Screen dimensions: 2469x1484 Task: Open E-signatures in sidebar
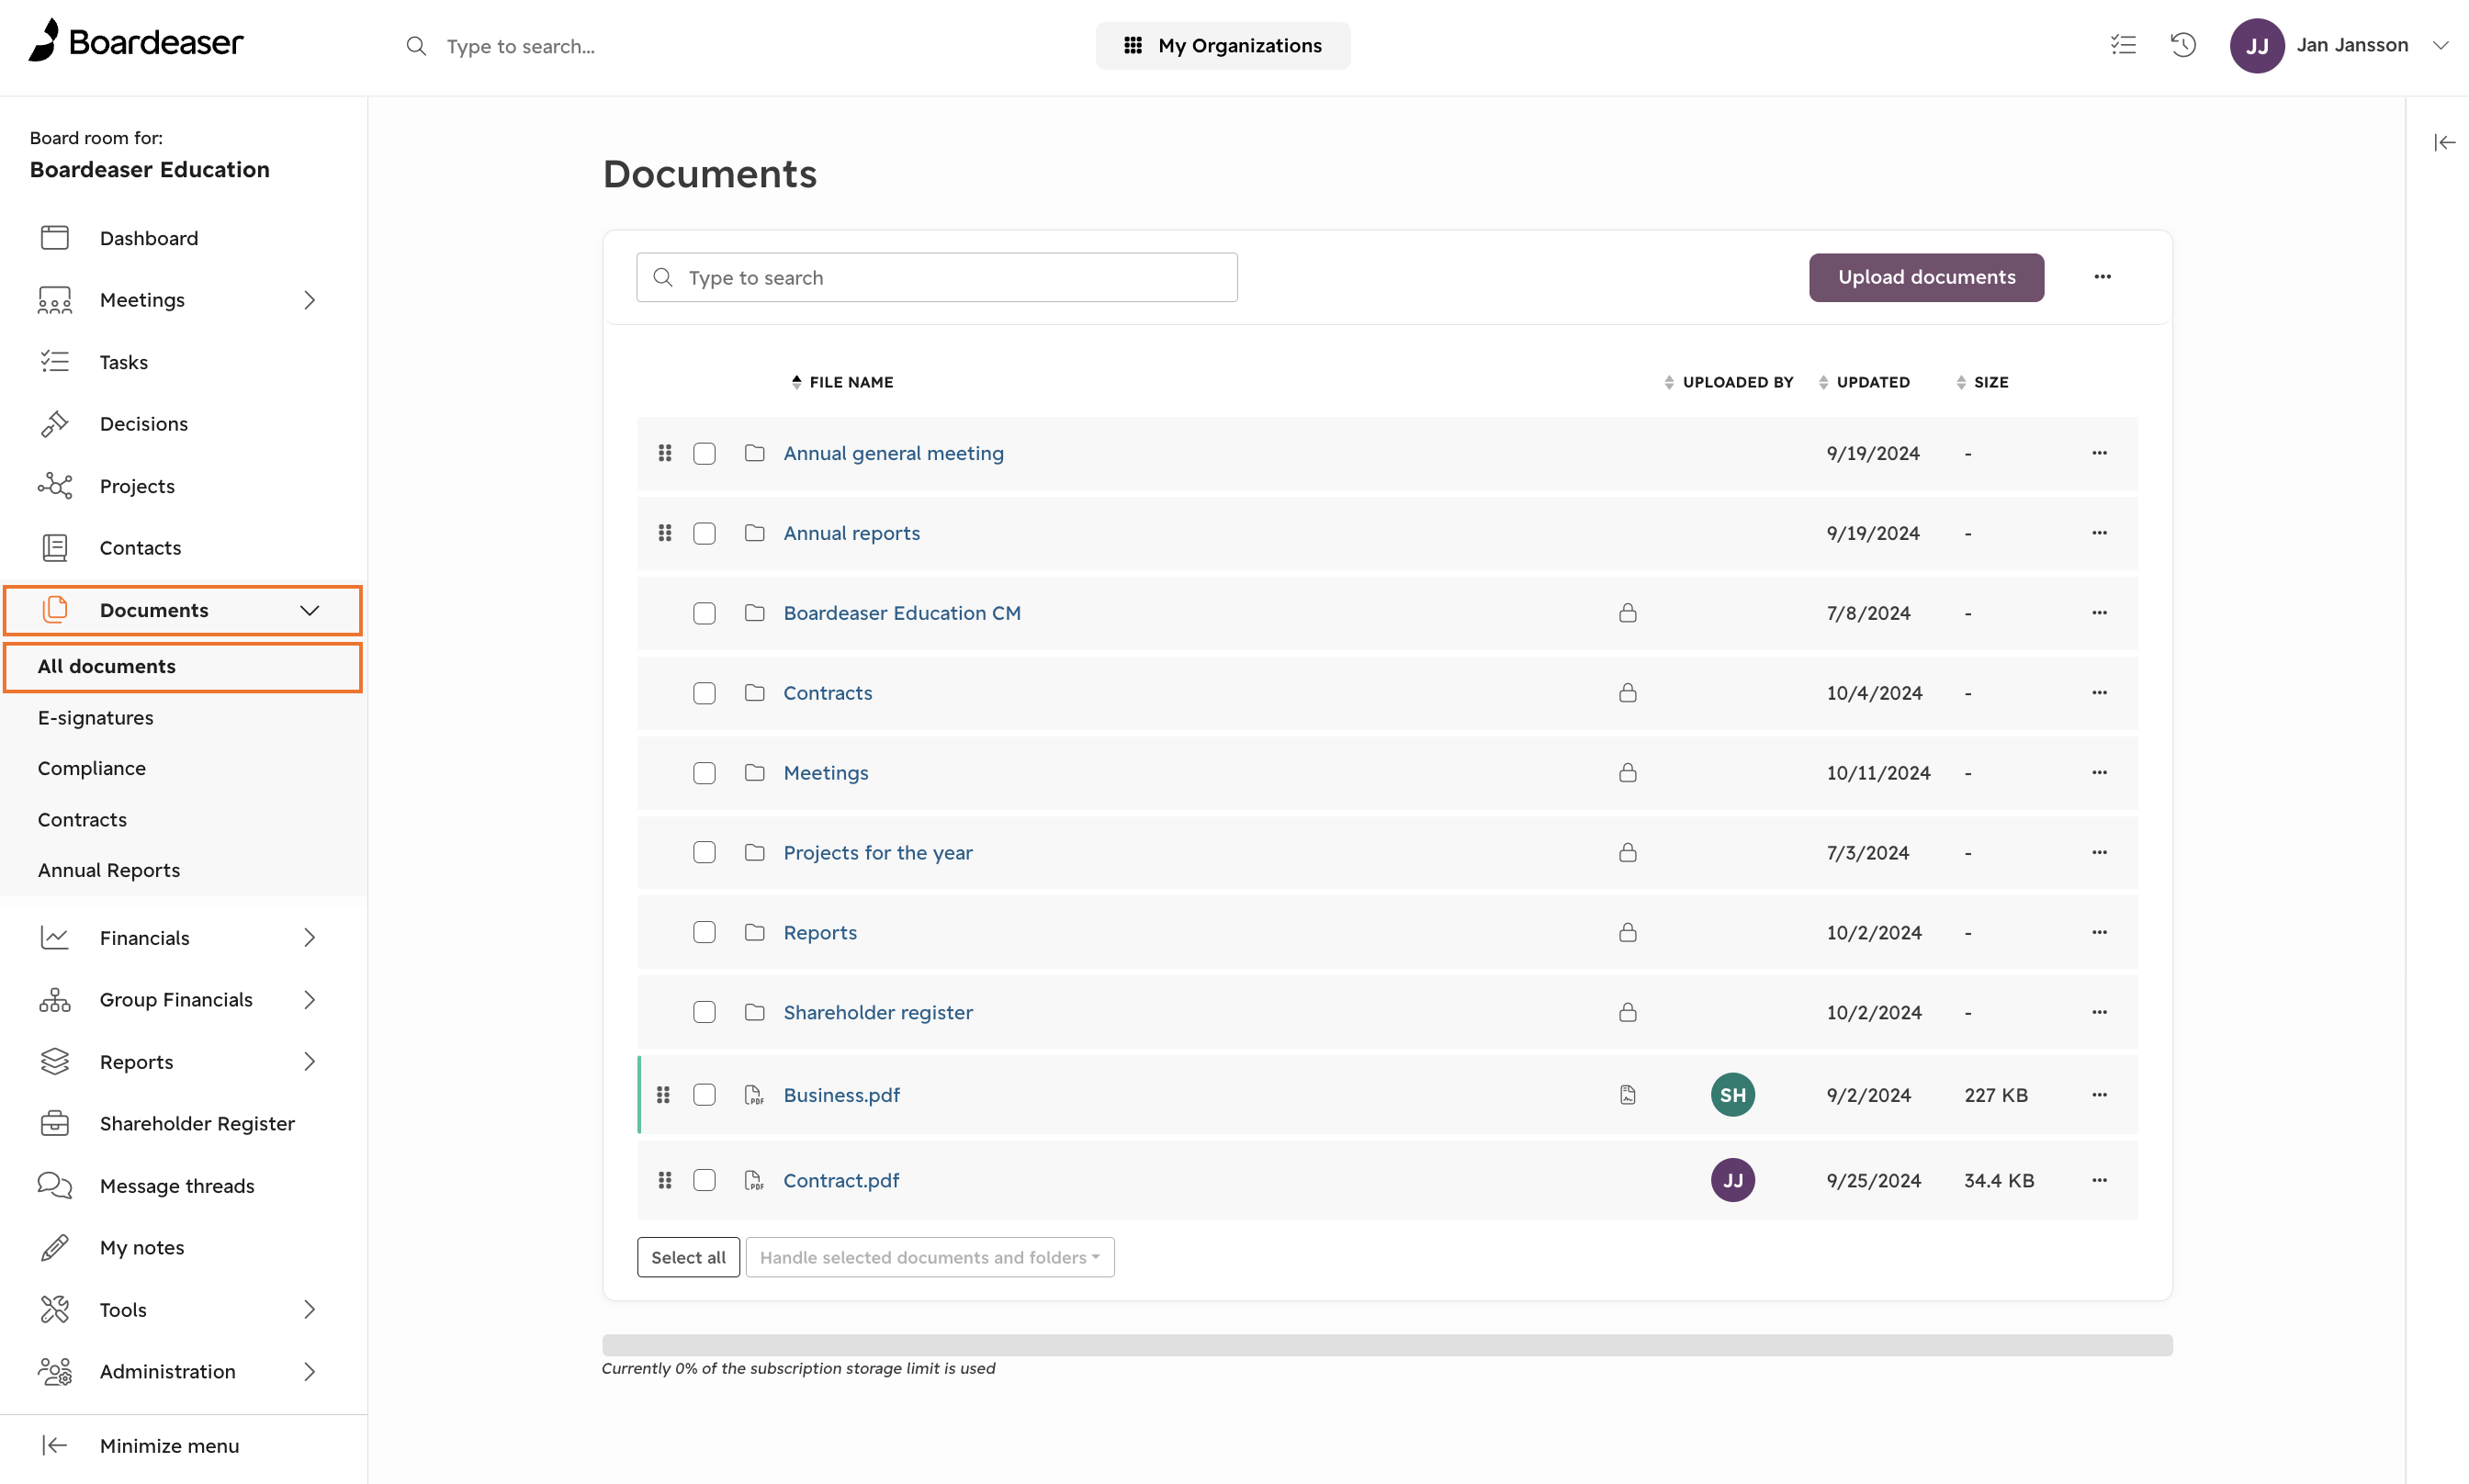point(95,718)
